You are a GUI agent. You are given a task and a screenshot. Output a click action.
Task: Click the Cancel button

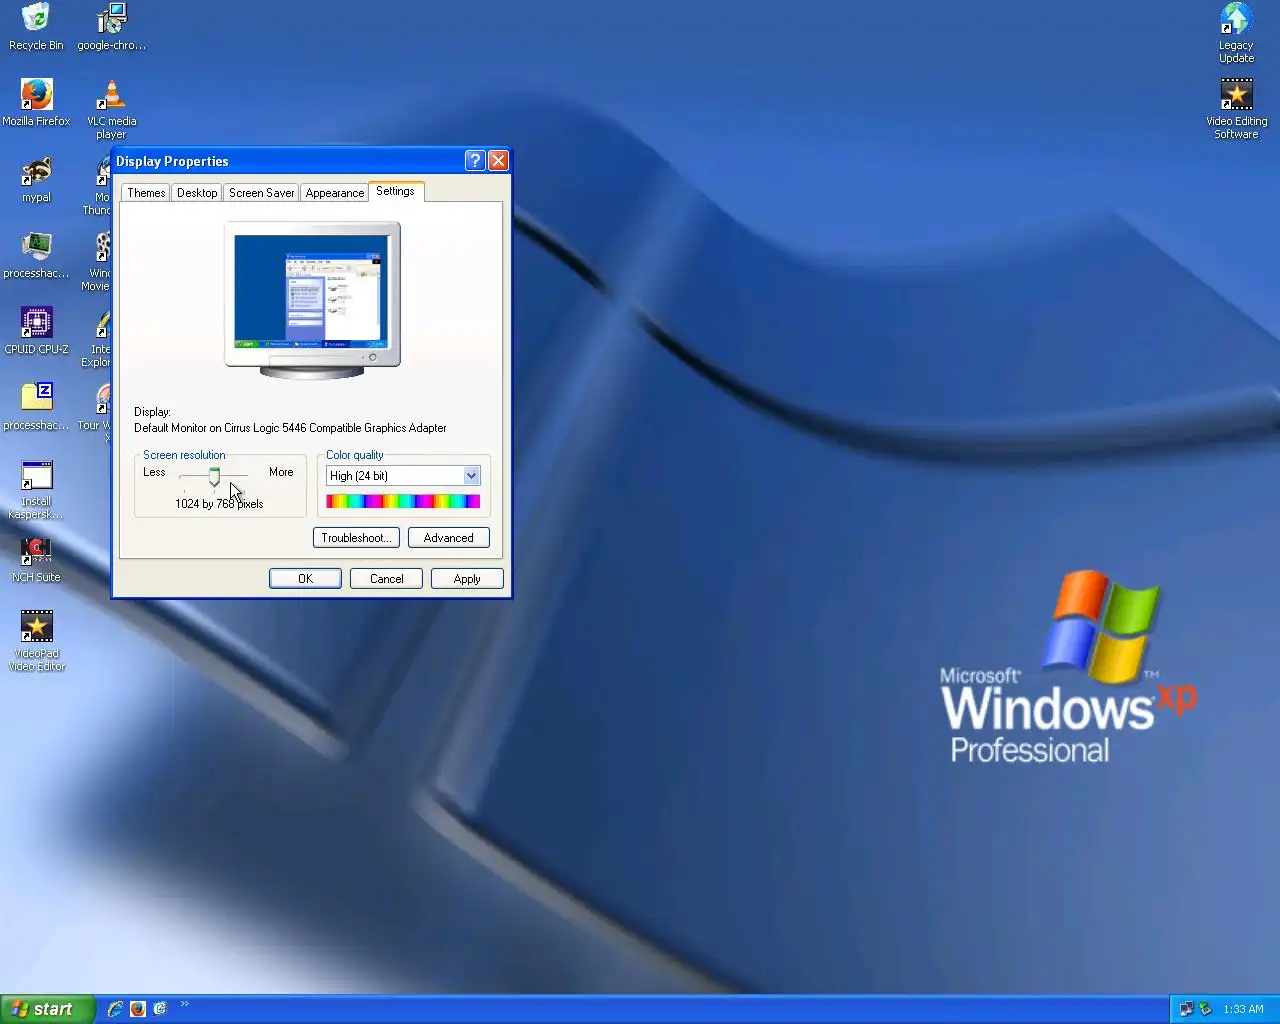pyautogui.click(x=386, y=579)
